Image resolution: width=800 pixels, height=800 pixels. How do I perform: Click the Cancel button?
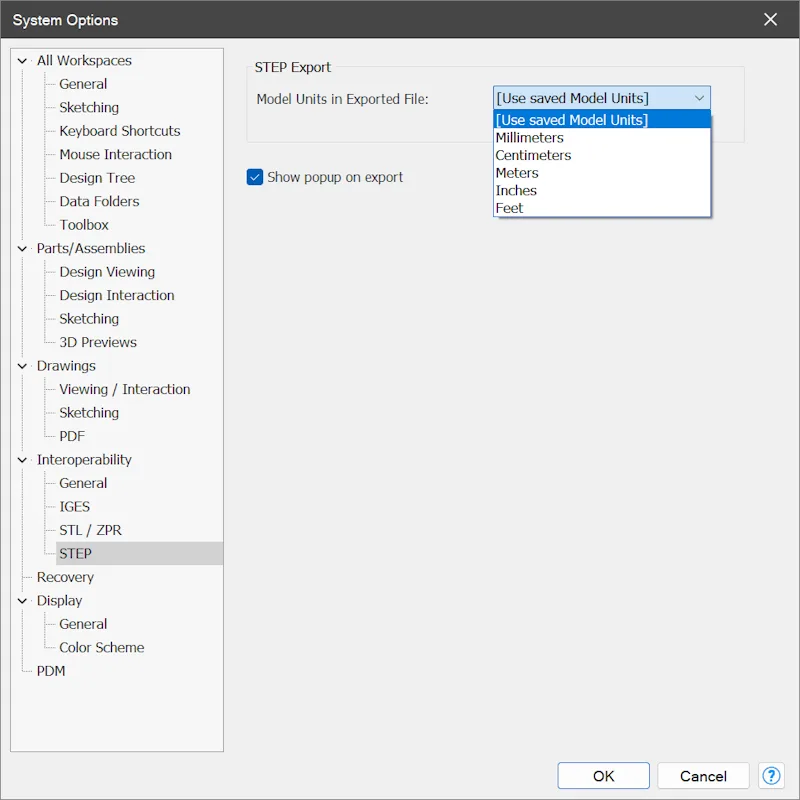pyautogui.click(x=703, y=776)
